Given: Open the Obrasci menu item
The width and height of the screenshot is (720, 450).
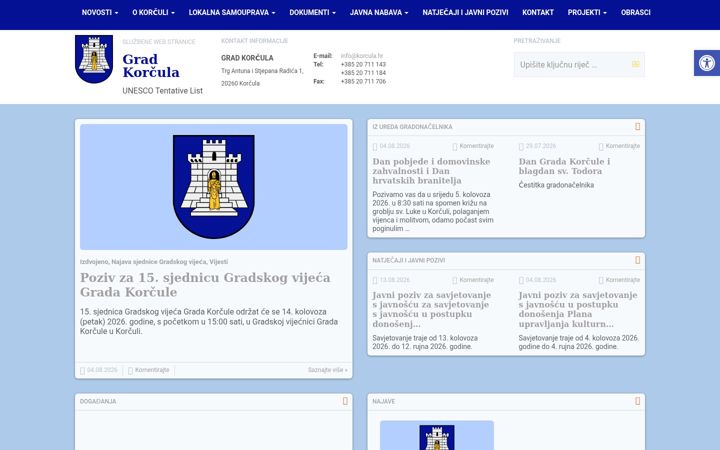Looking at the screenshot, I should pyautogui.click(x=636, y=12).
